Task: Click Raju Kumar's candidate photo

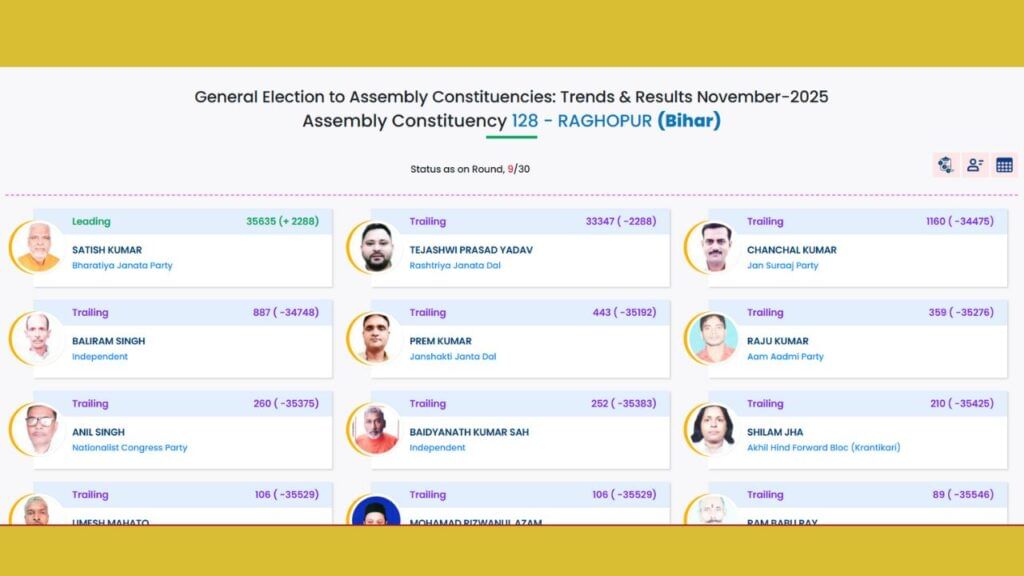Action: 713,338
